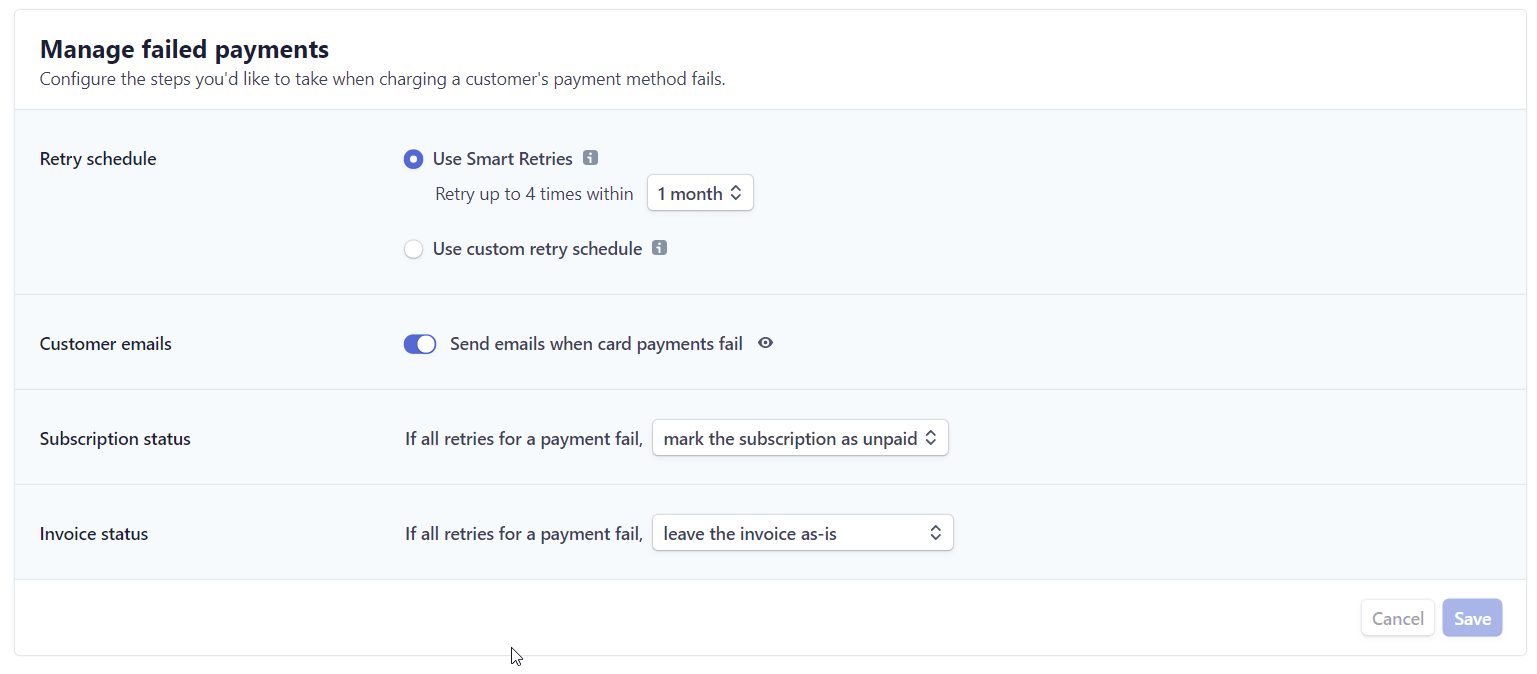The image size is (1537, 674).
Task: Click the Retry schedule section label
Action: [x=97, y=158]
